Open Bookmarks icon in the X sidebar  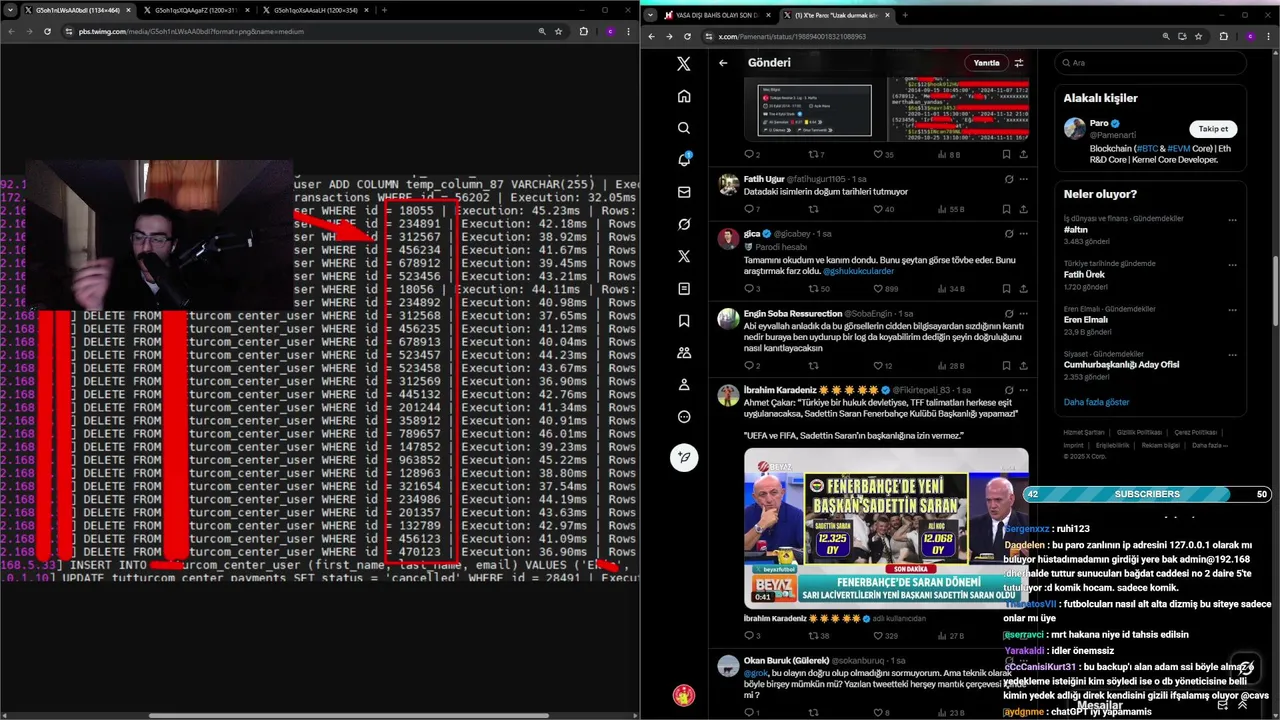(x=684, y=320)
